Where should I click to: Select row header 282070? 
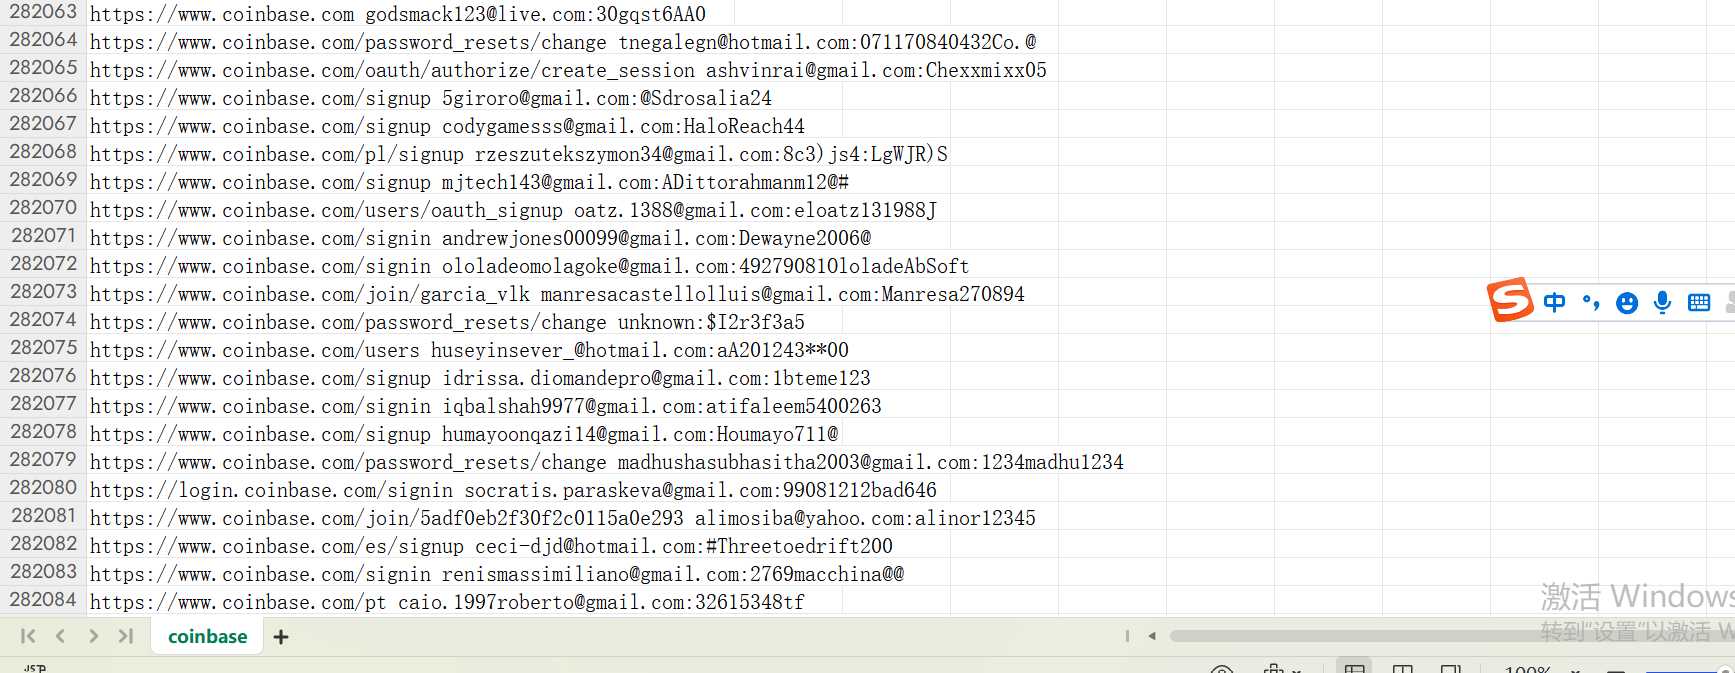43,208
